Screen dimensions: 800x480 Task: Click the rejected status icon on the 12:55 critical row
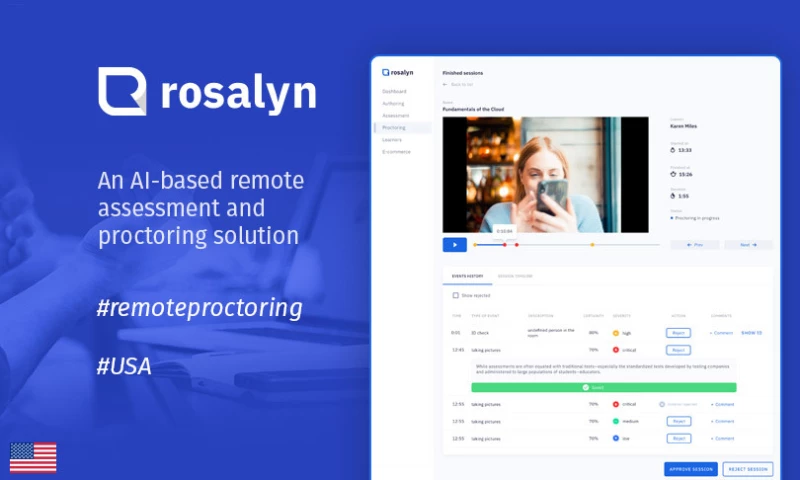662,405
